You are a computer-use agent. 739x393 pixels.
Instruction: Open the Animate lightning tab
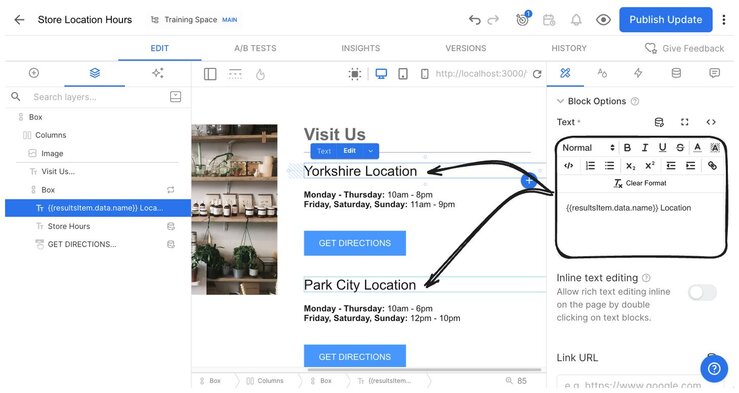(638, 73)
